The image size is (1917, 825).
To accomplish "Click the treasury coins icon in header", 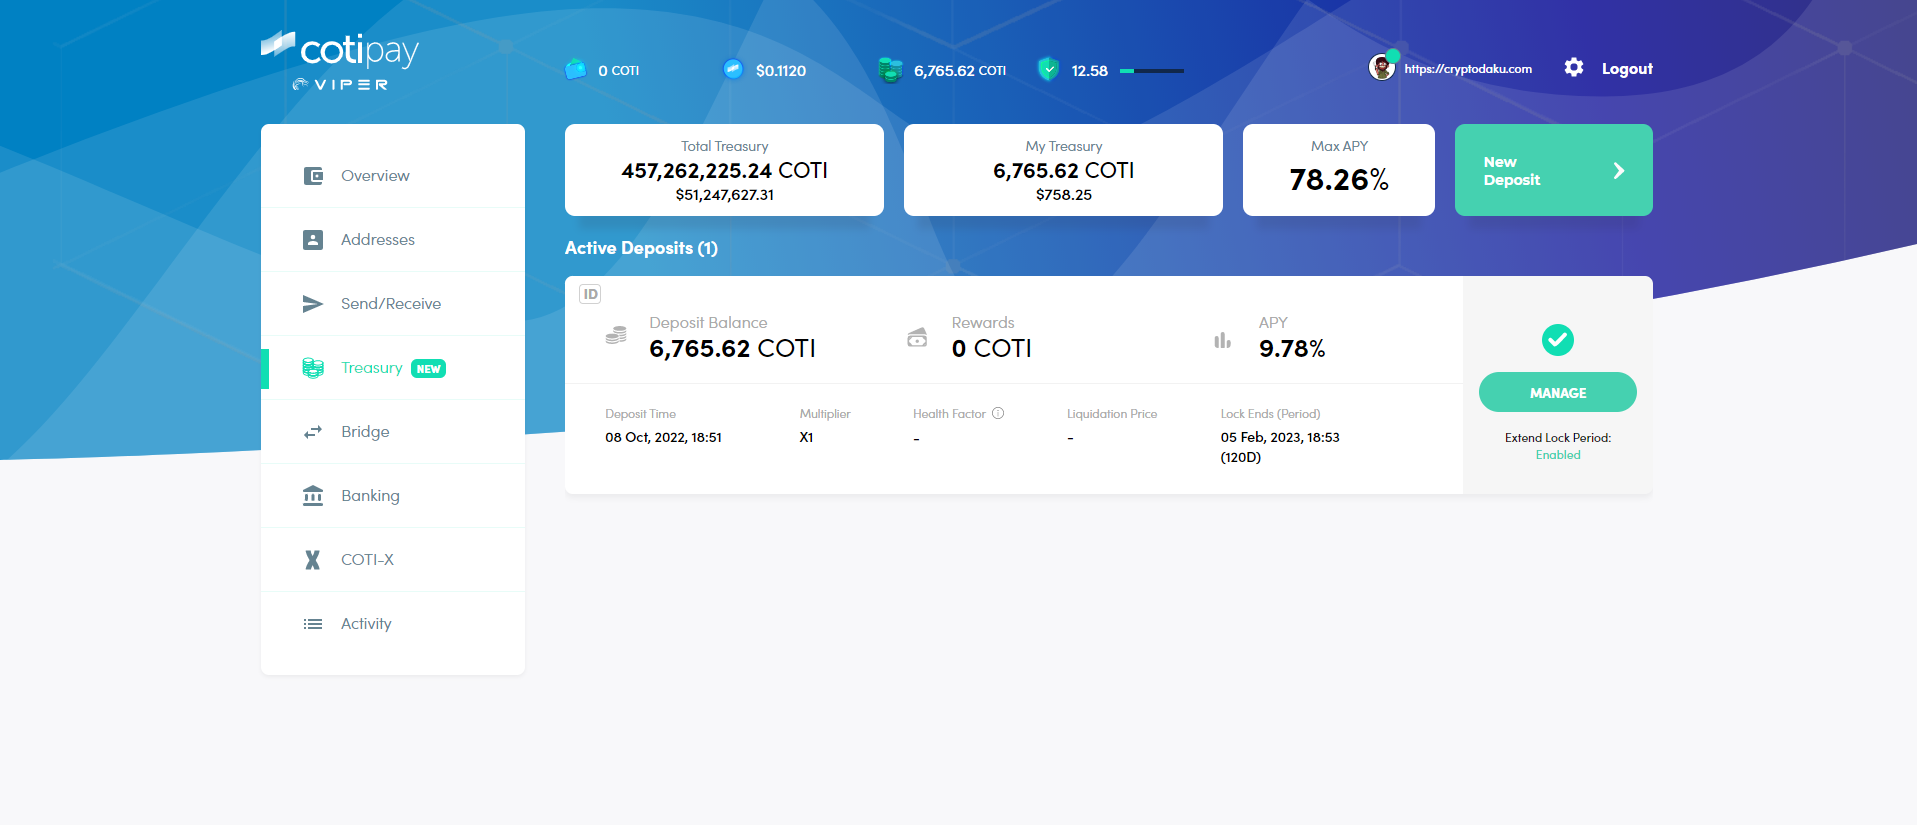I will click(890, 70).
